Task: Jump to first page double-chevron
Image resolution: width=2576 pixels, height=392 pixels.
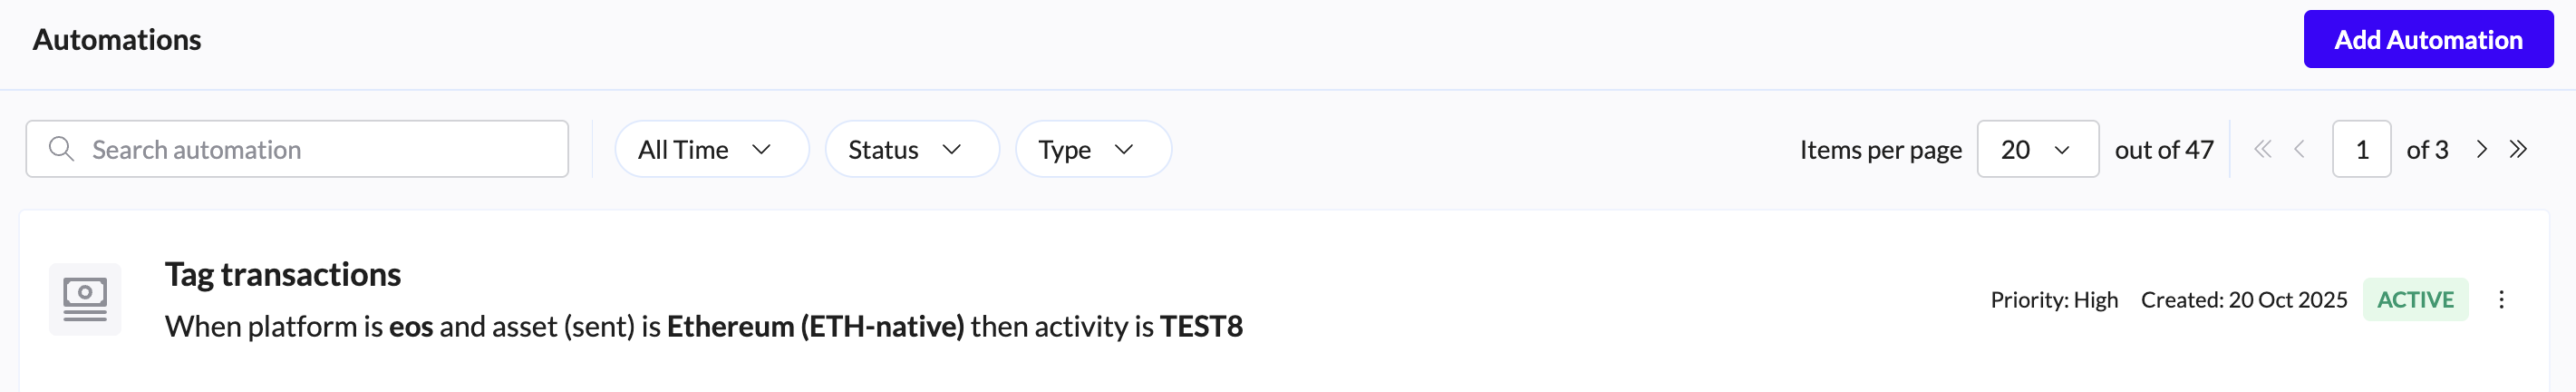Action: (2262, 150)
